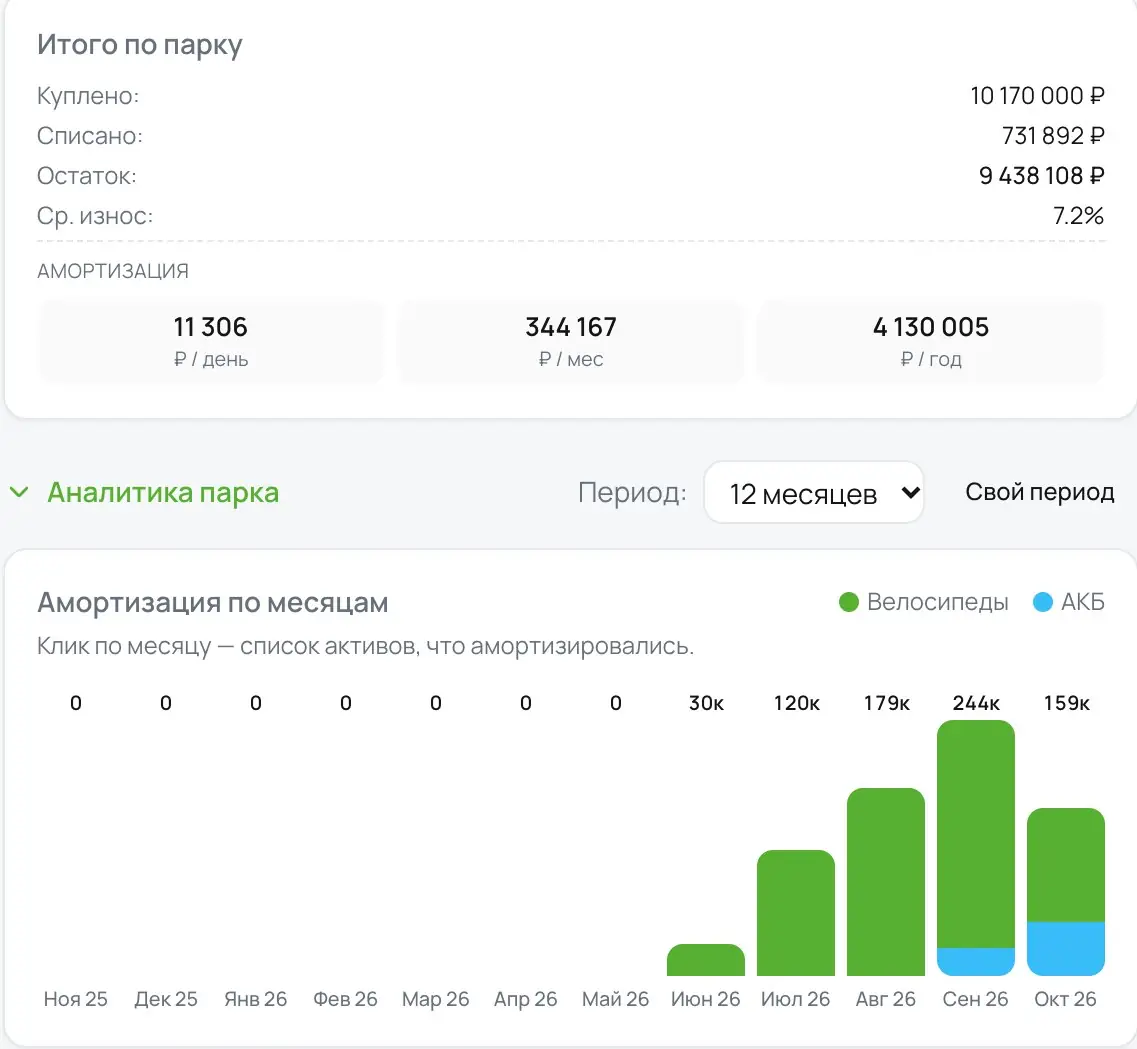Viewport: 1137px width, 1049px height.
Task: Choose the Свой период option
Action: click(x=1039, y=492)
